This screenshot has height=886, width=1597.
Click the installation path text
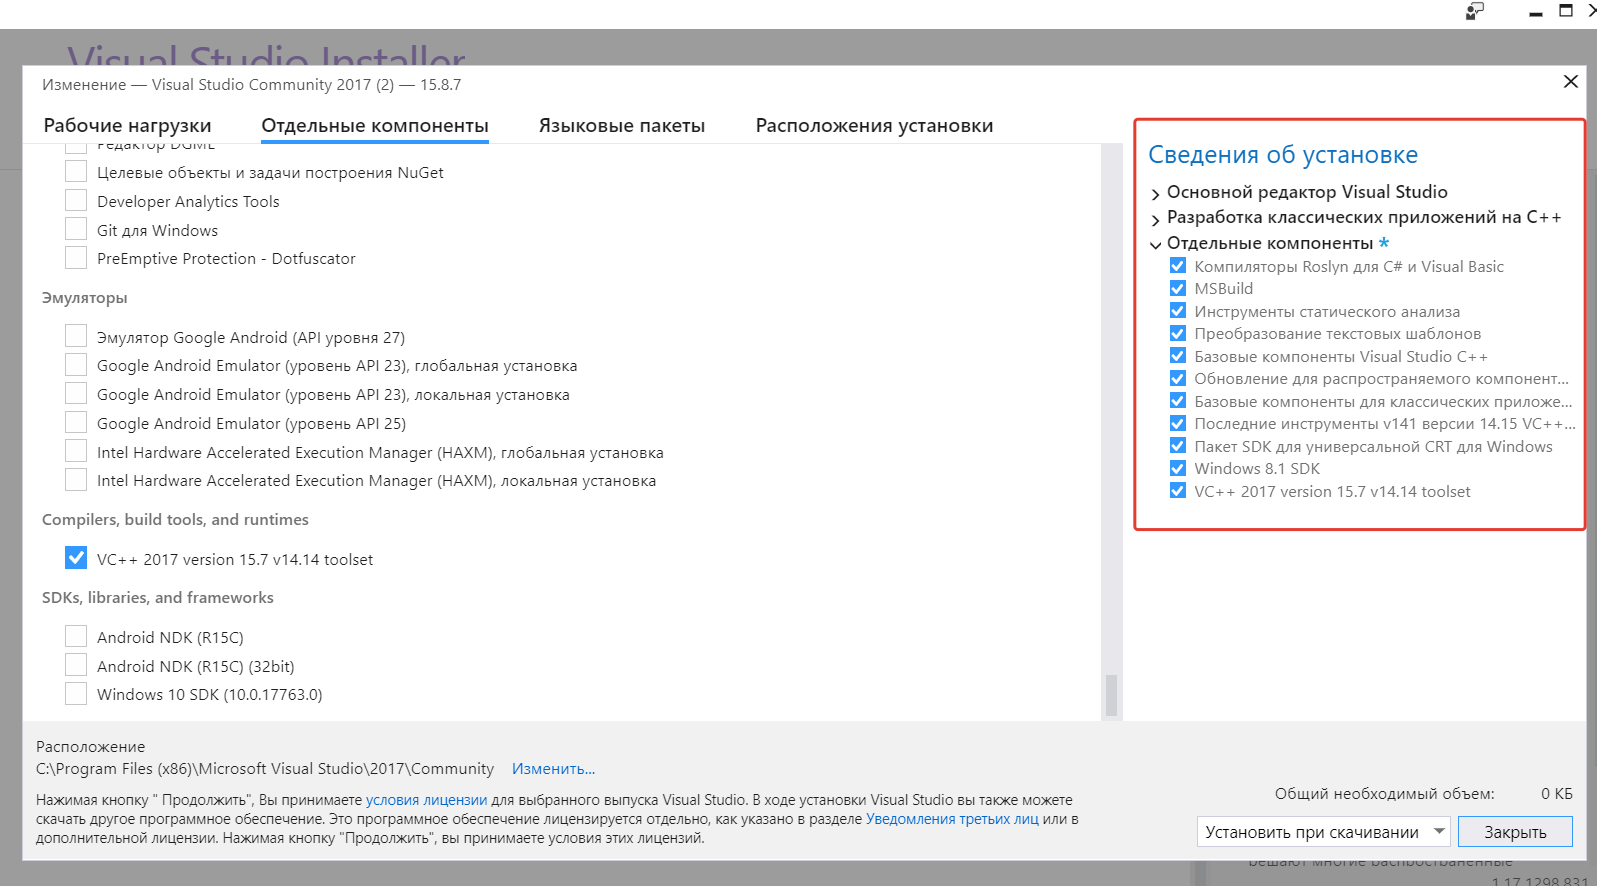[x=265, y=769]
